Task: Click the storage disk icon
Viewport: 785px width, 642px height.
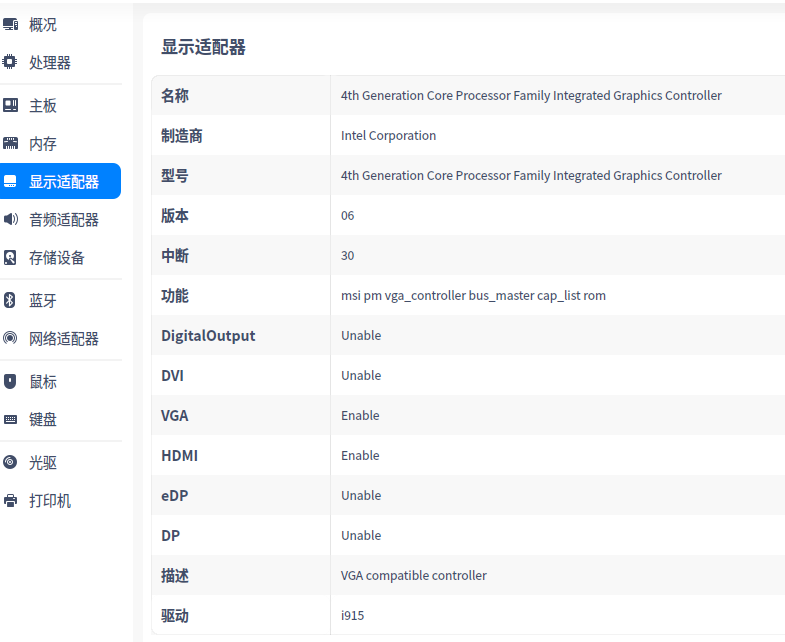Action: 10,257
